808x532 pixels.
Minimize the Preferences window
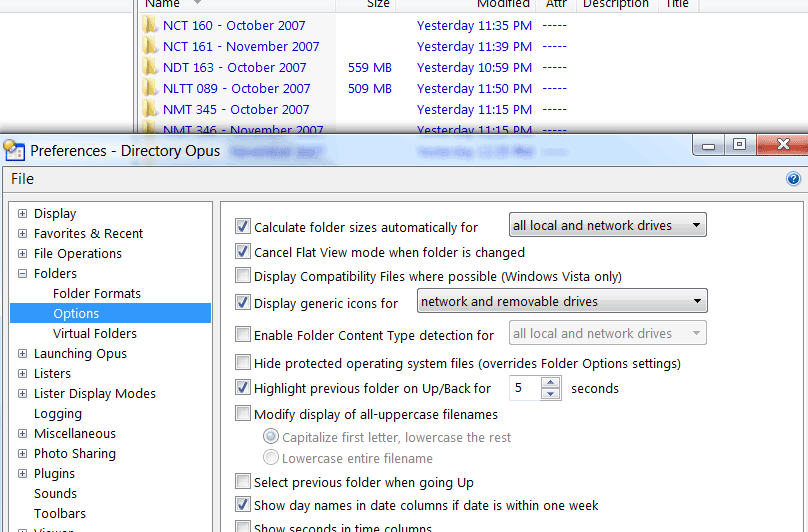click(x=709, y=145)
